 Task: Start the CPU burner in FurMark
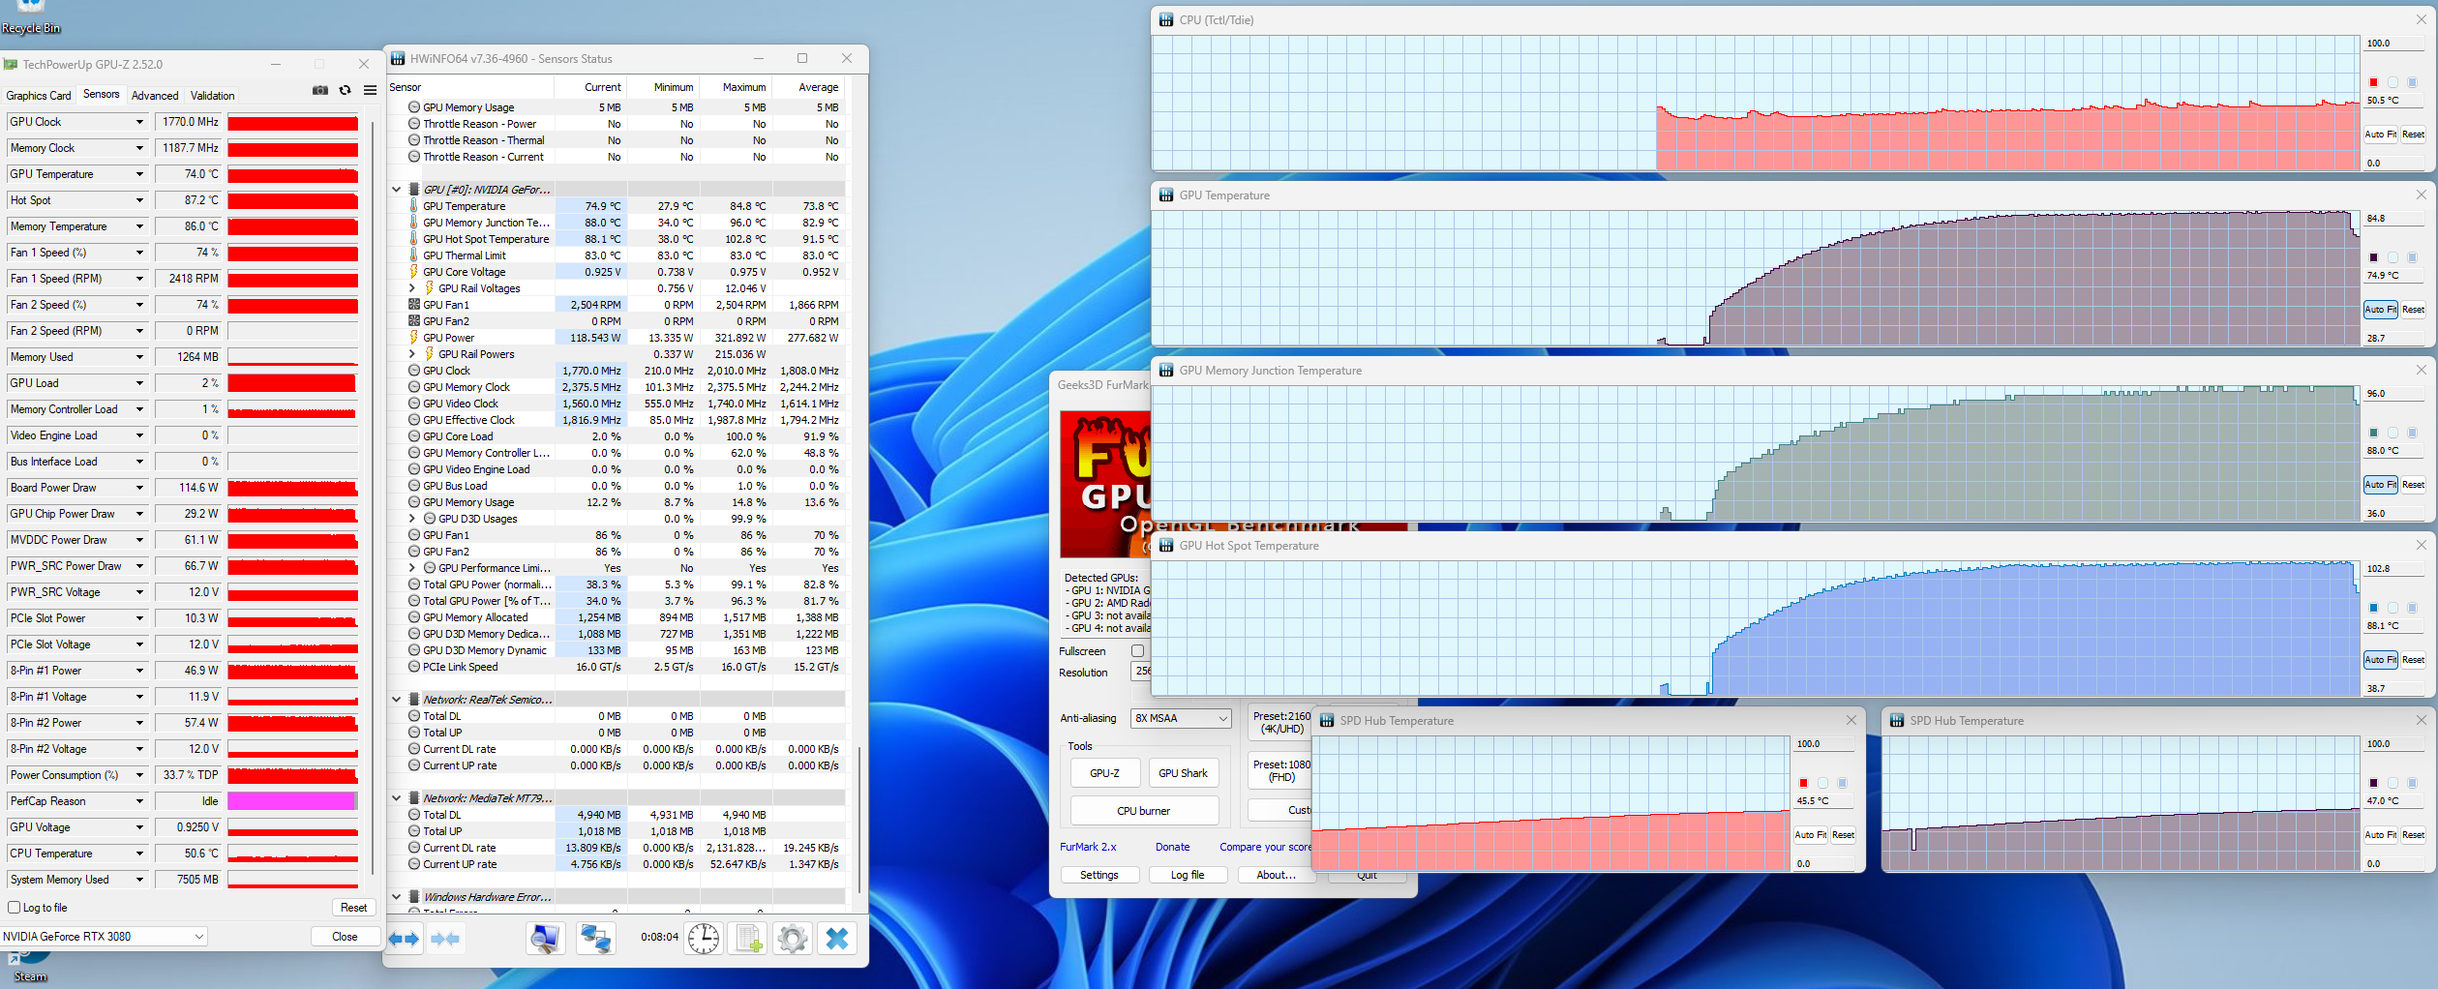1143,811
